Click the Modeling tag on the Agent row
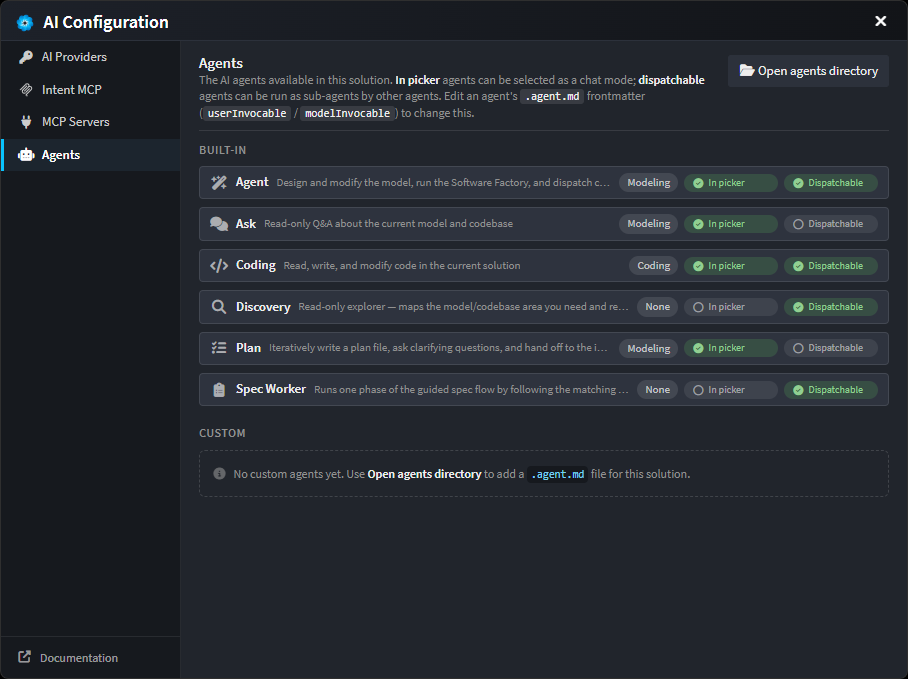The height and width of the screenshot is (679, 908). [x=649, y=183]
